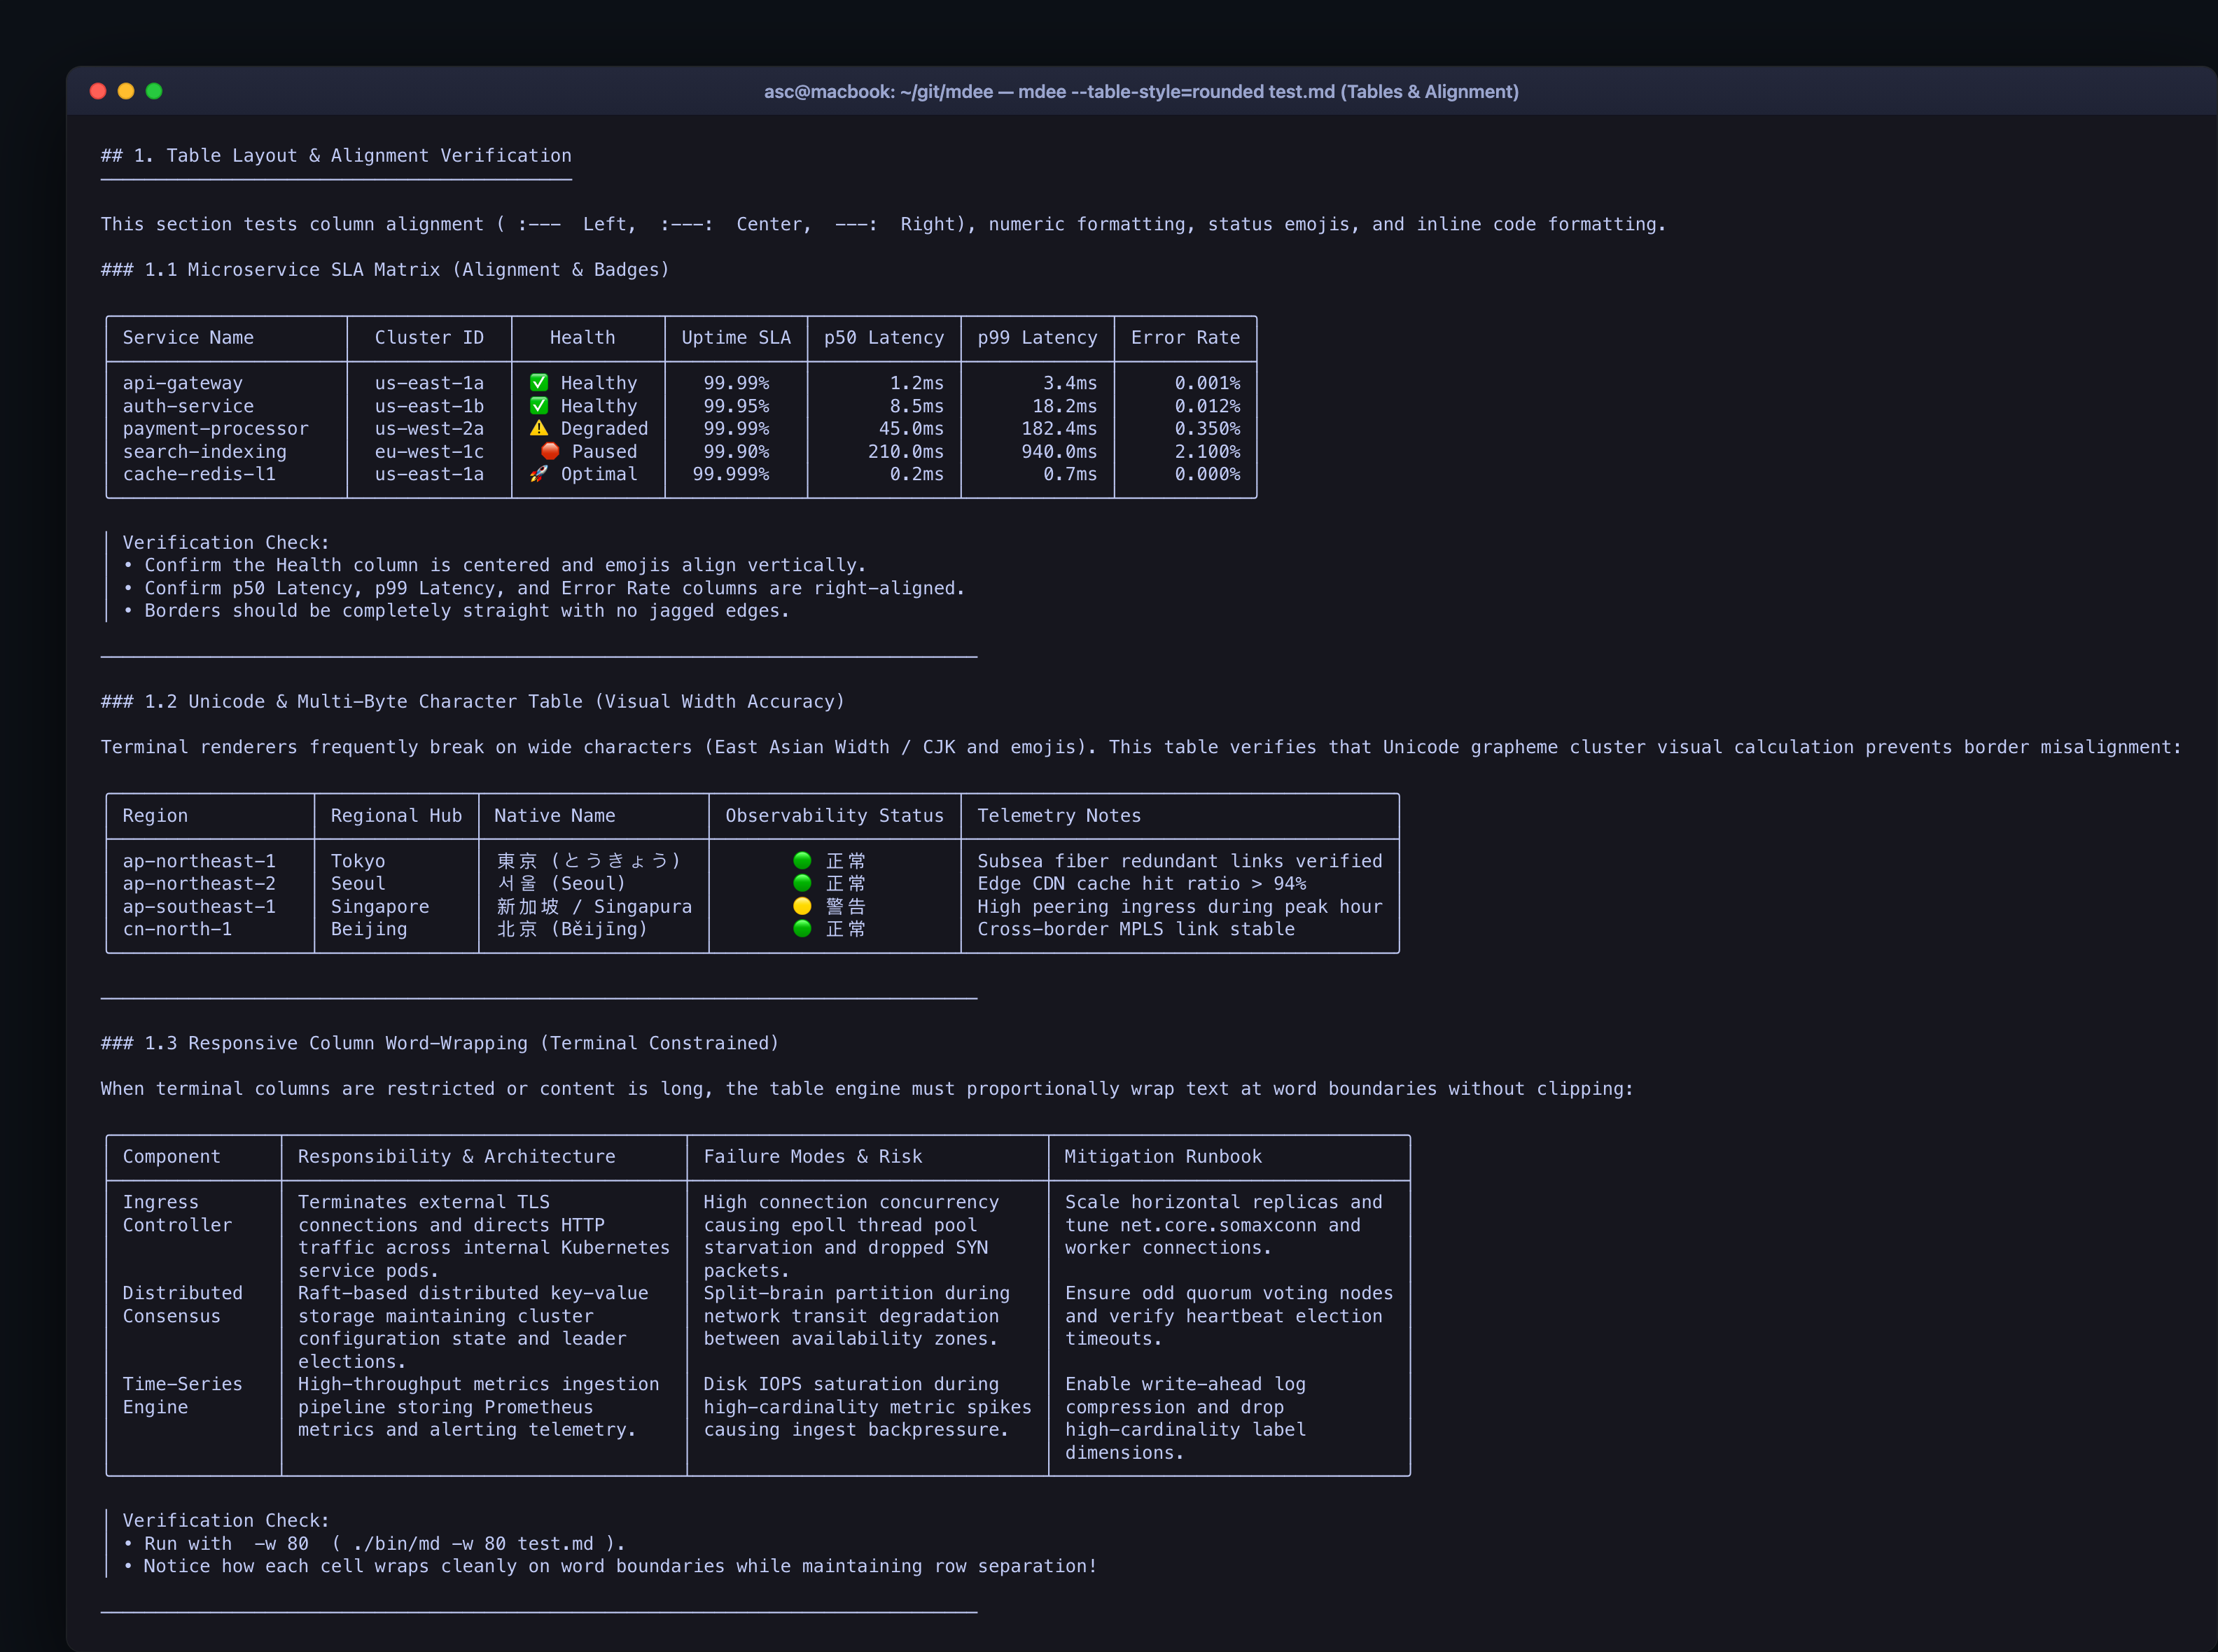Click the 'Ingress Controller' component cell
The height and width of the screenshot is (1652, 2218).
click(177, 1213)
